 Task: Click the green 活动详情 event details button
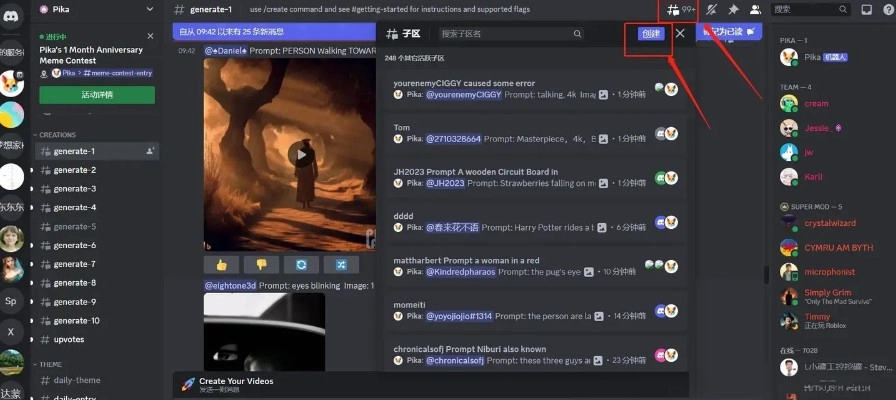point(97,95)
